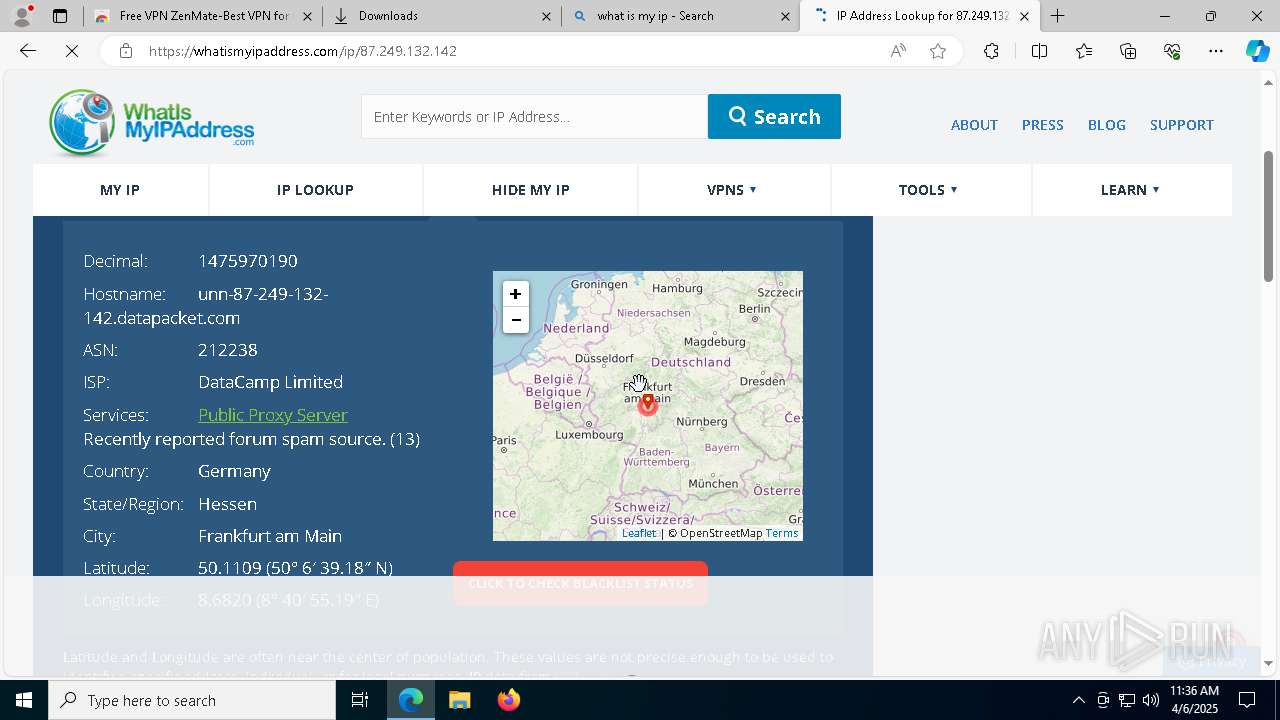
Task: Zoom in on the map
Action: [515, 294]
